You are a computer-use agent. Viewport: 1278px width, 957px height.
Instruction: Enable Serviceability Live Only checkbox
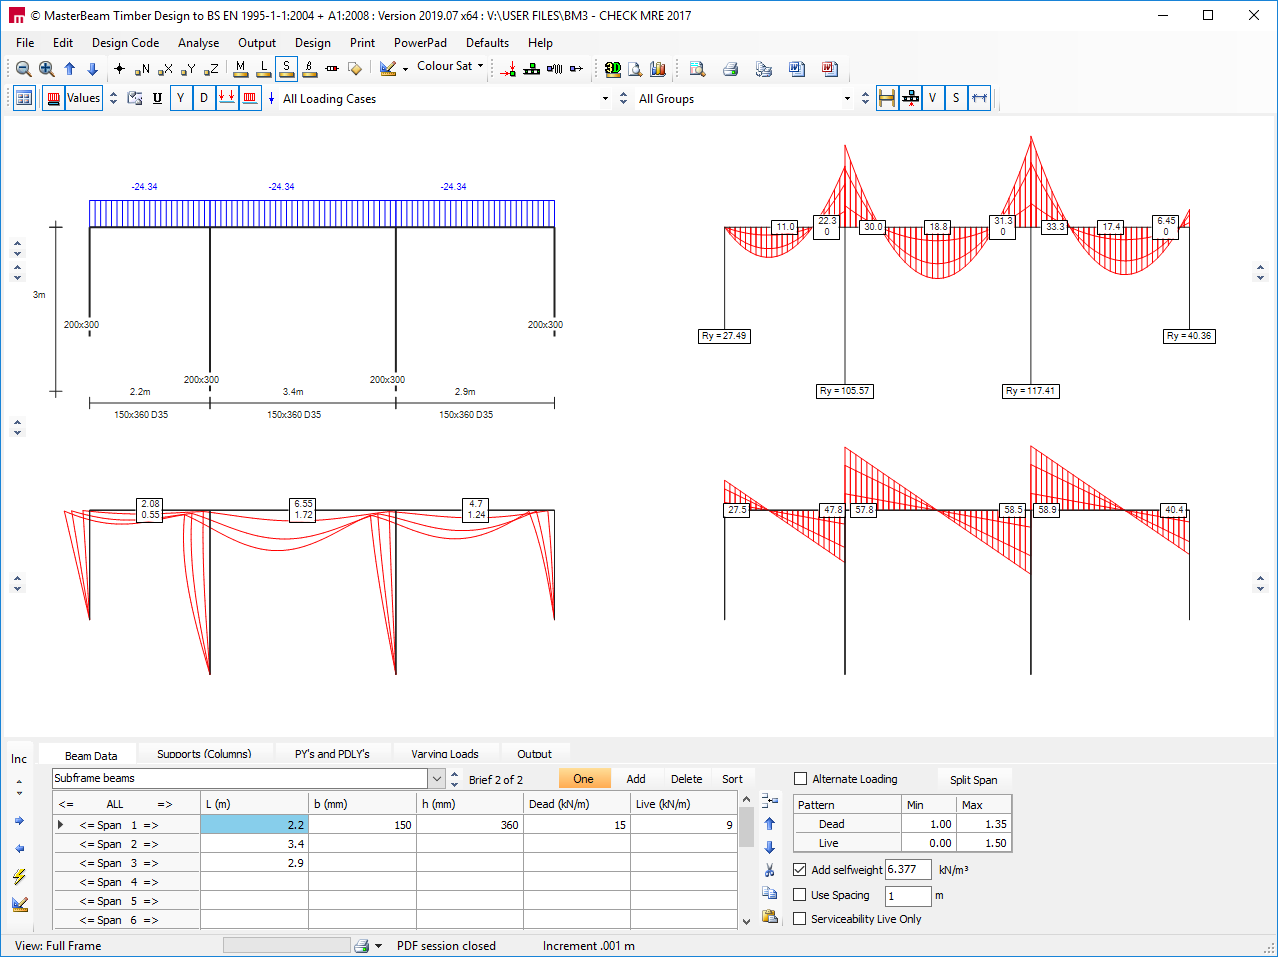(x=800, y=919)
